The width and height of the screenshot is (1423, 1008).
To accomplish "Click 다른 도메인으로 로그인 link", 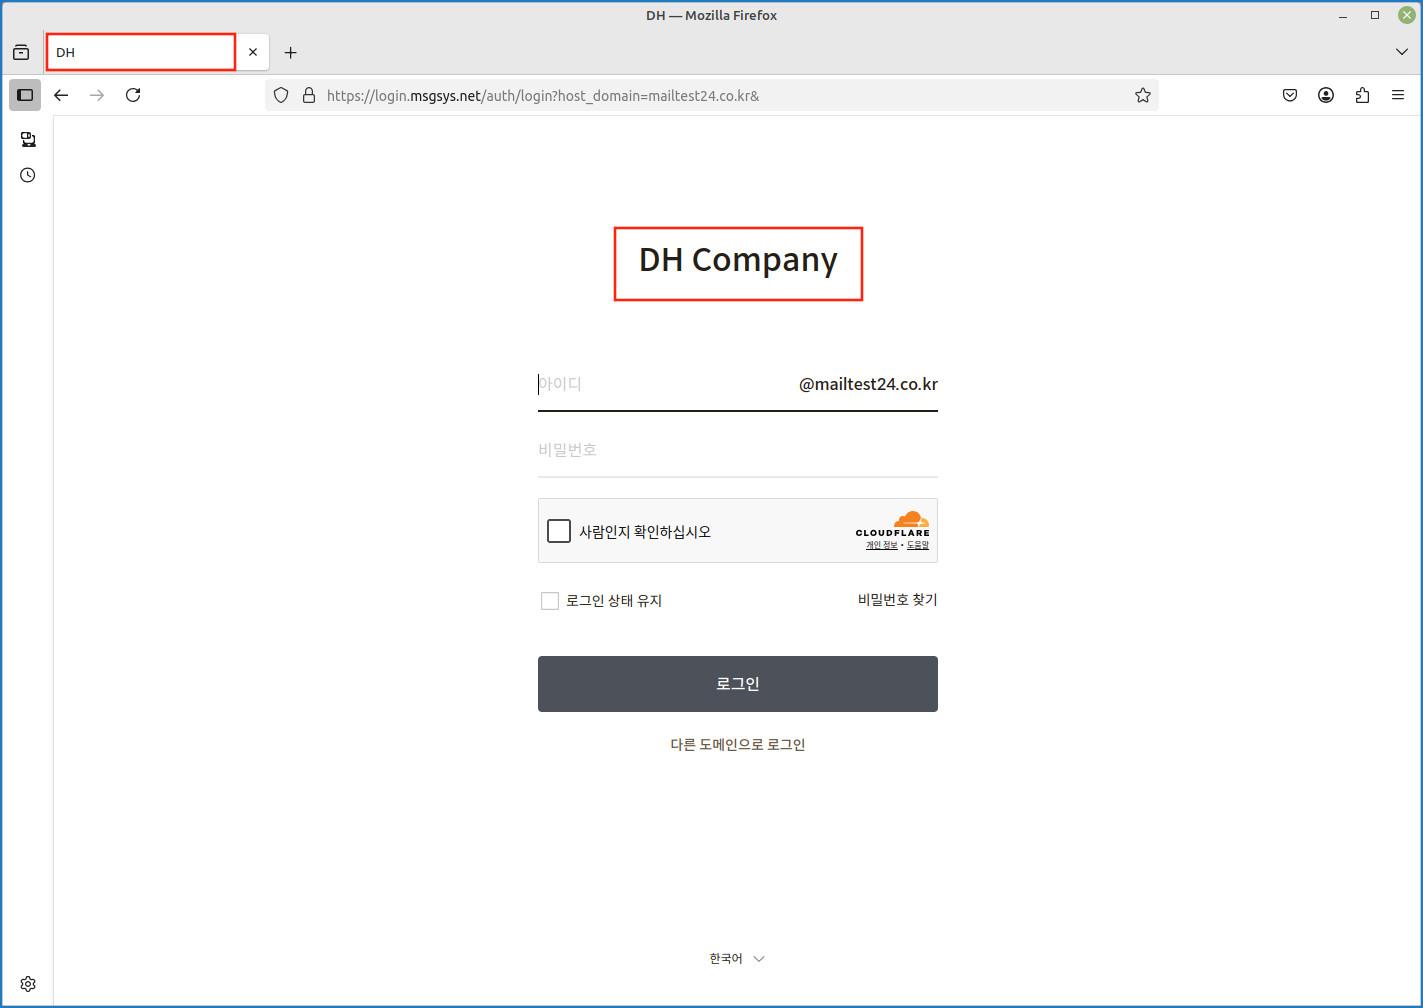I will tap(738, 744).
